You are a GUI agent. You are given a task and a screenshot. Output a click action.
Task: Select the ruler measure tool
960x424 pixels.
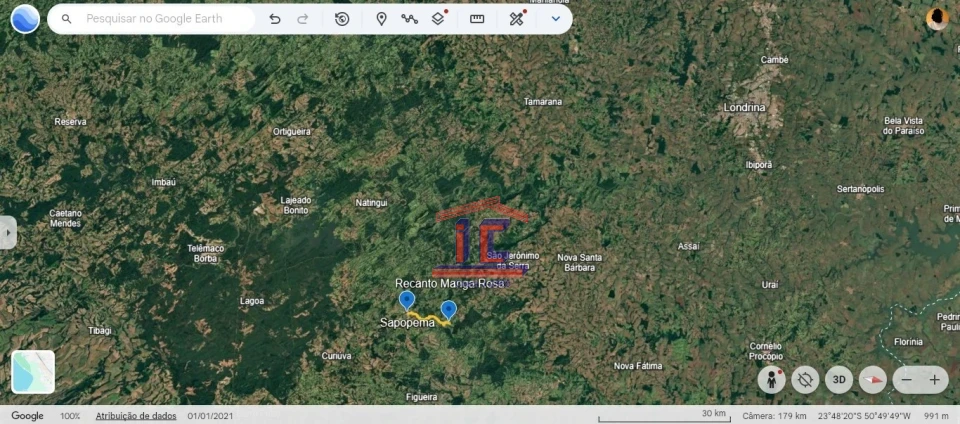tap(477, 19)
